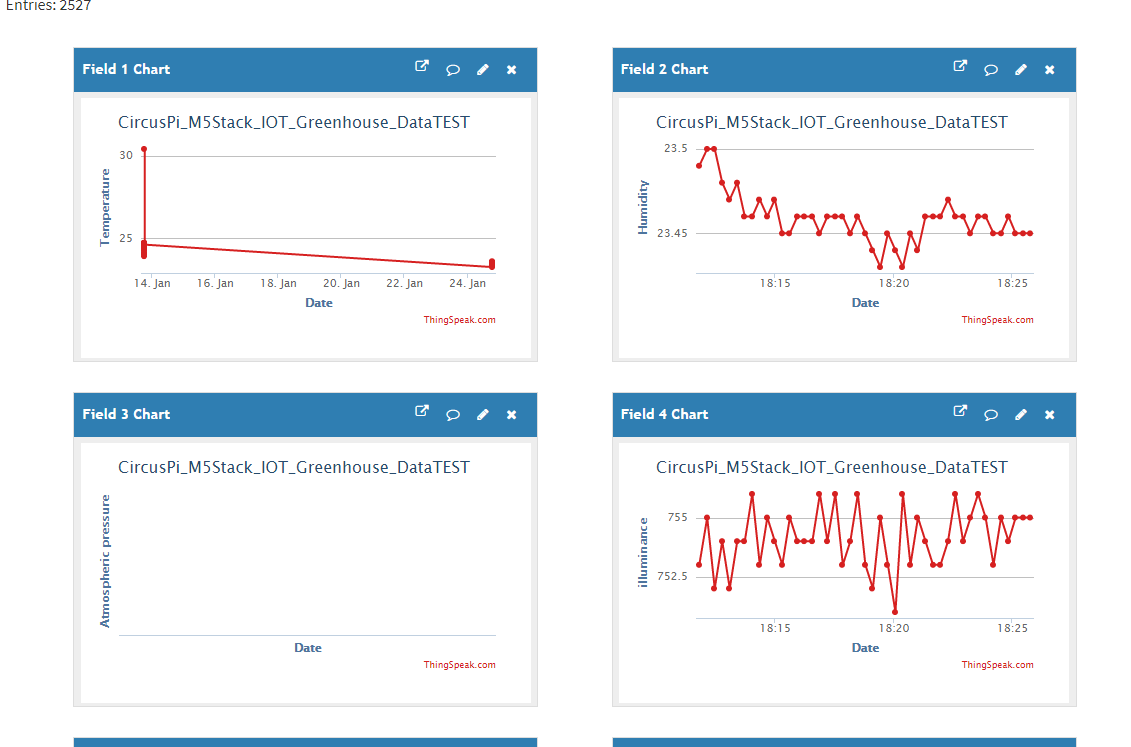Edit Field 4 Chart with pencil icon
Viewport: 1131px width, 747px height.
(x=1021, y=415)
